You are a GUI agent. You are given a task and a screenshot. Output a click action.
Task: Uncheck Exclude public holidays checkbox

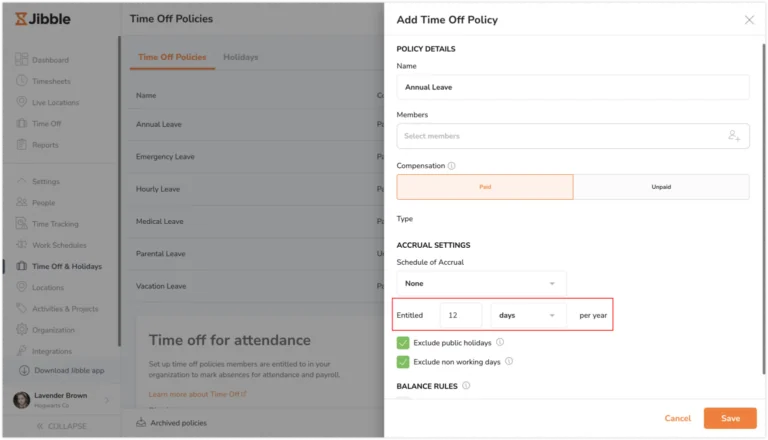[403, 343]
